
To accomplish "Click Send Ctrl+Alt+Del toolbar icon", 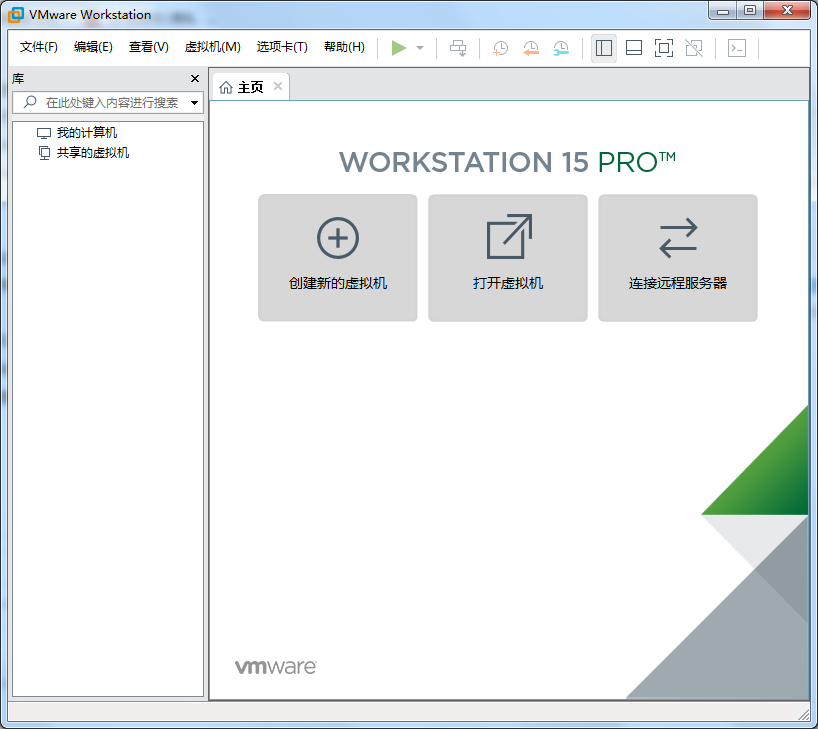I will [x=458, y=48].
